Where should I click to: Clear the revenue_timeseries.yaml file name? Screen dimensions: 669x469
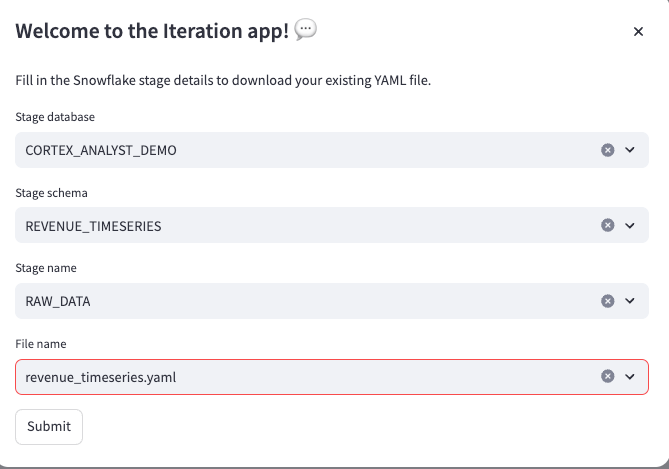click(608, 376)
